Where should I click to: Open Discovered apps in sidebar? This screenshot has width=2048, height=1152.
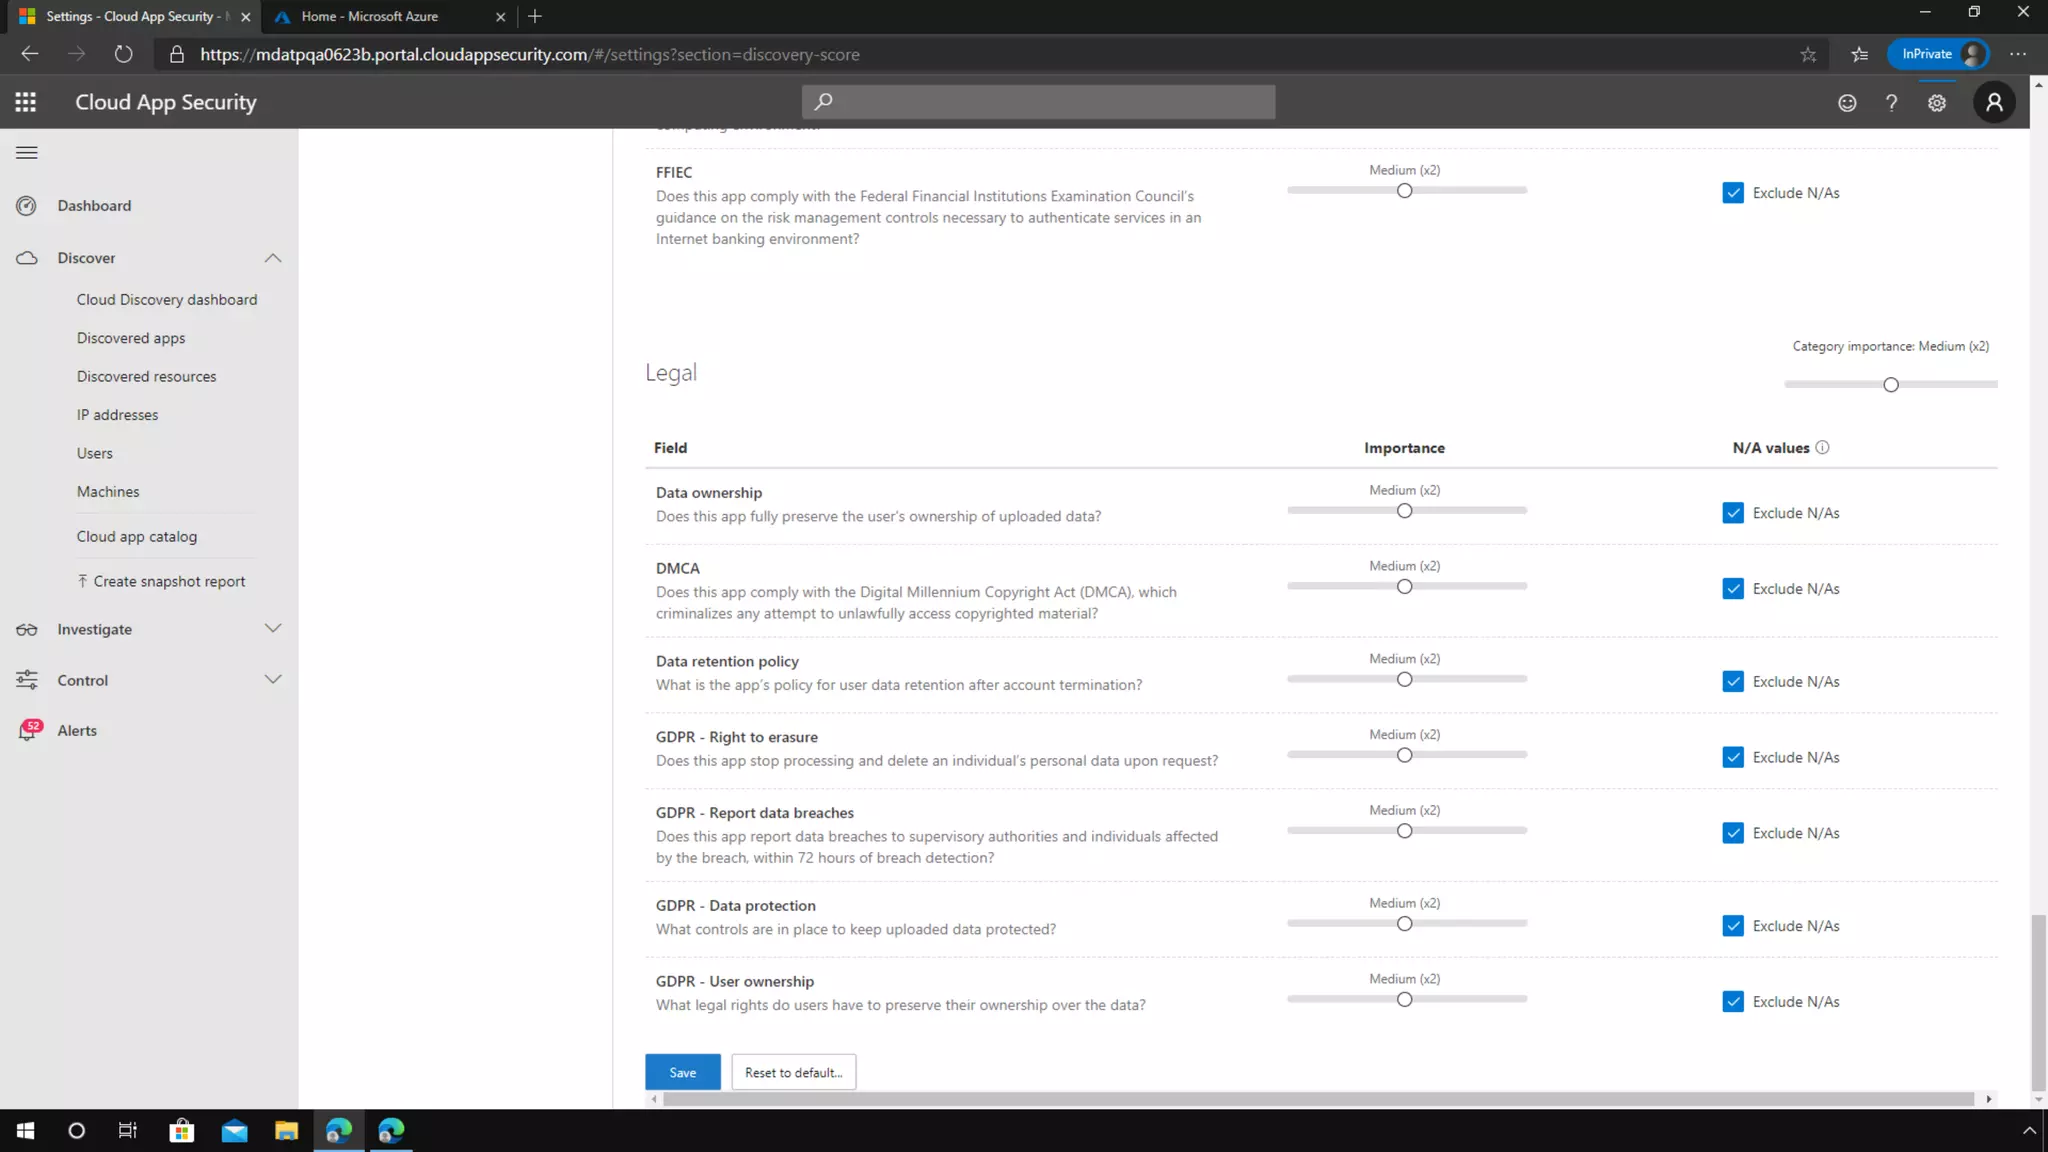(131, 338)
